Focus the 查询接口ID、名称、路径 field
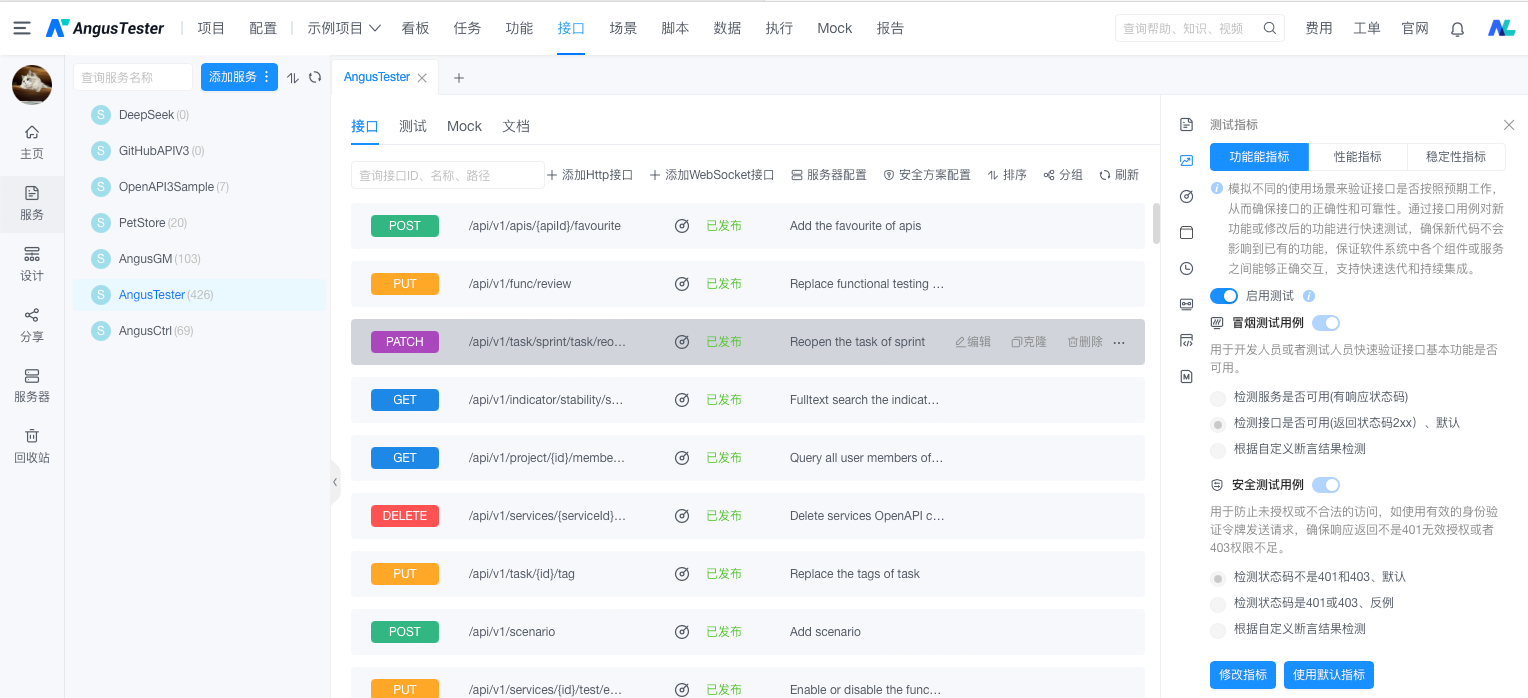This screenshot has width=1528, height=698. coord(448,175)
